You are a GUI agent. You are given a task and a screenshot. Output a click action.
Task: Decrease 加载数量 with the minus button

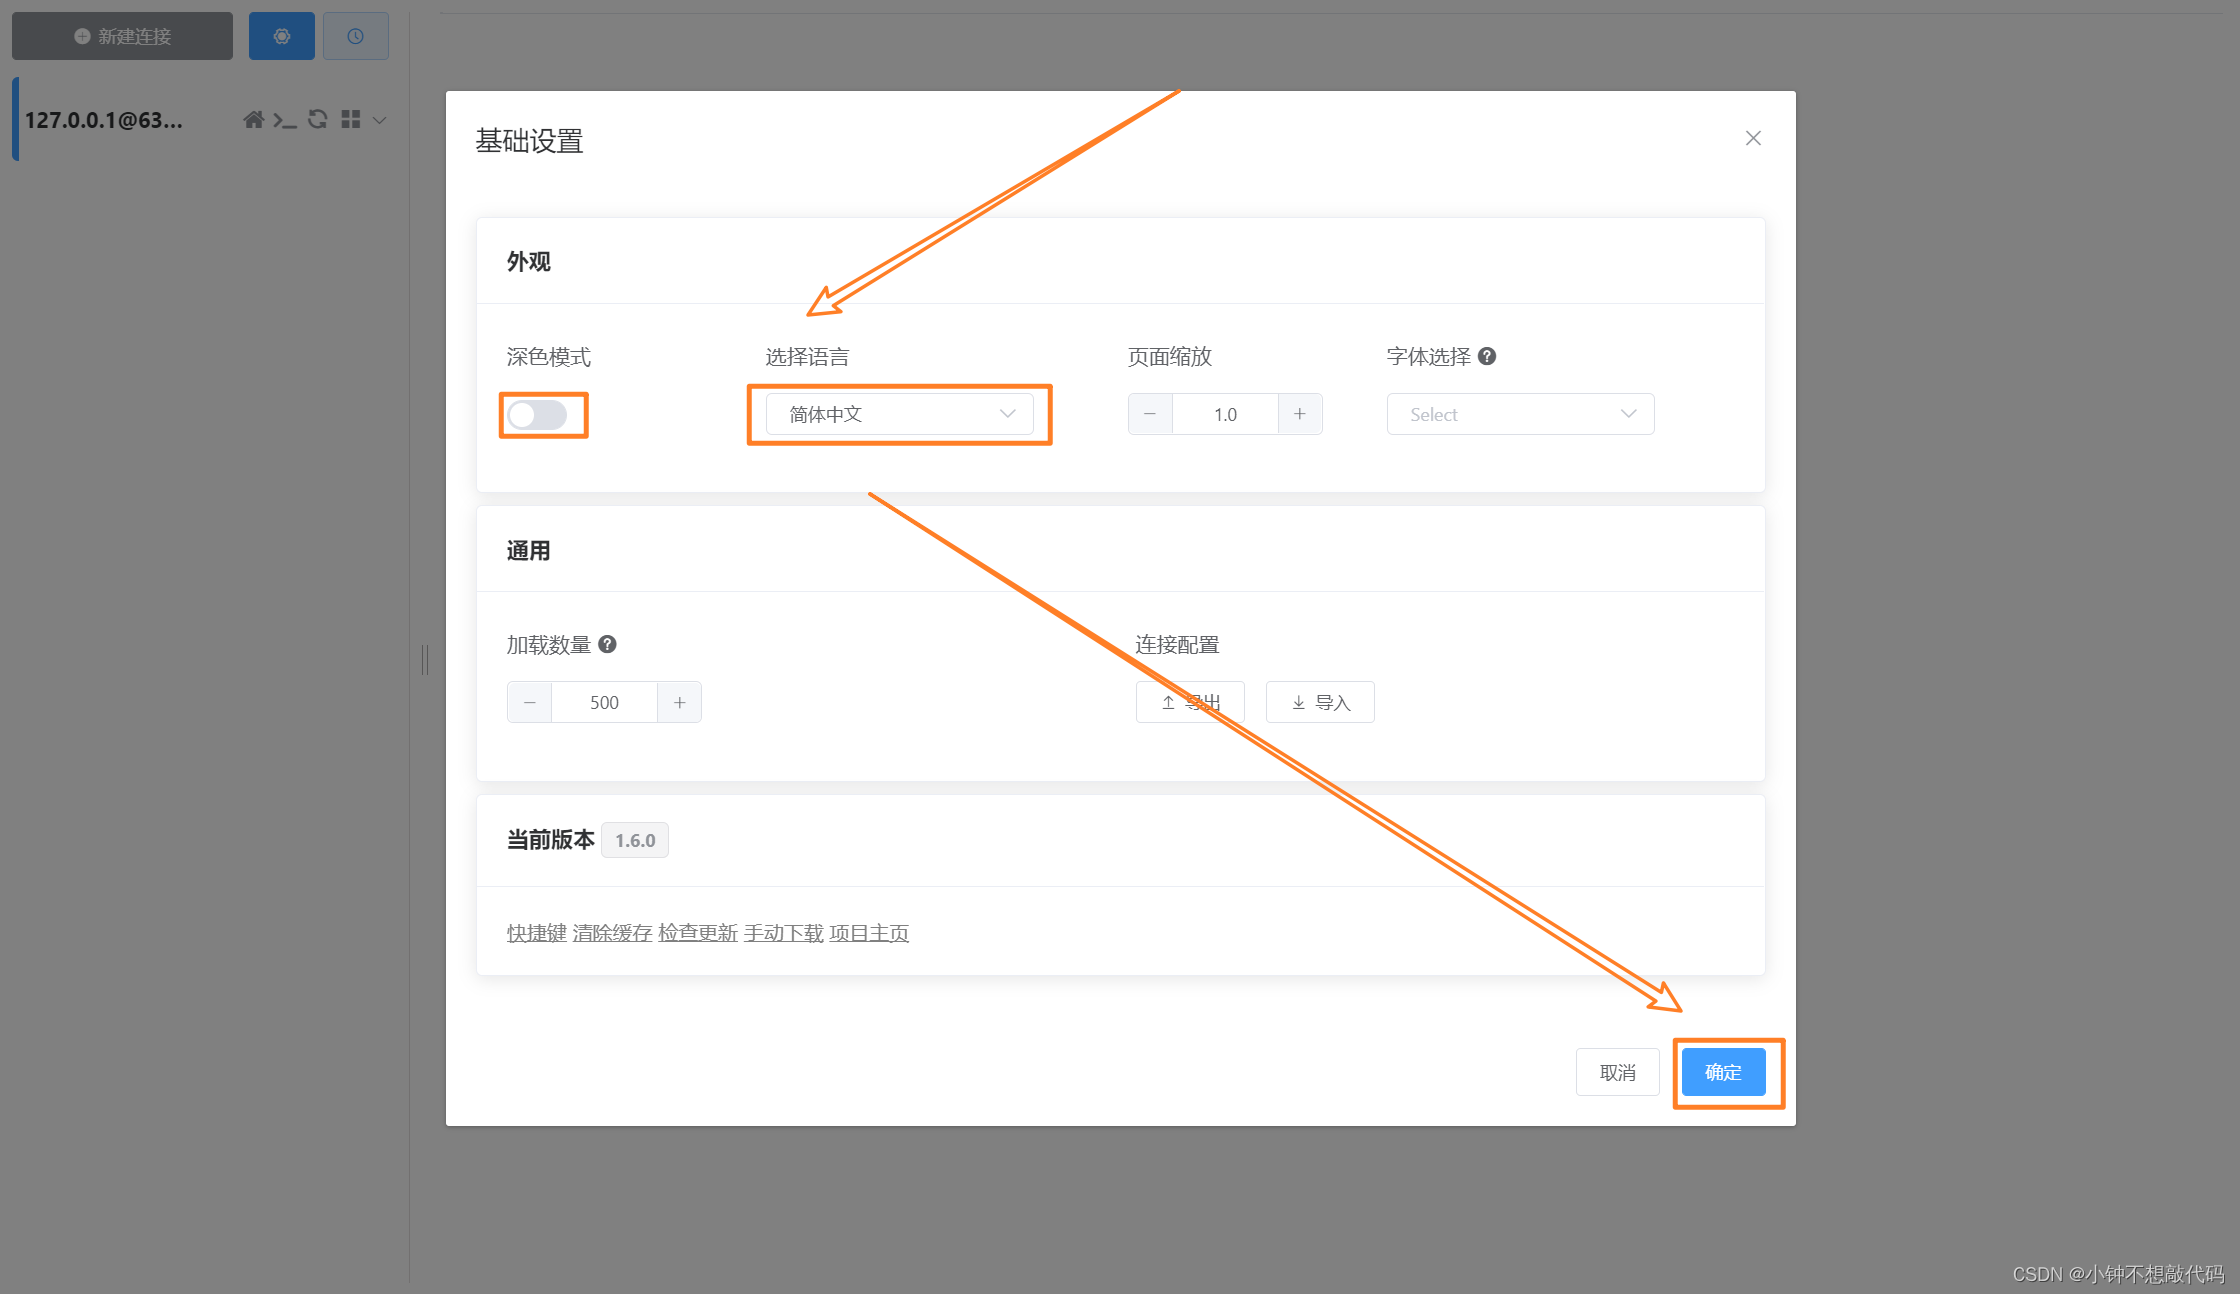point(530,702)
